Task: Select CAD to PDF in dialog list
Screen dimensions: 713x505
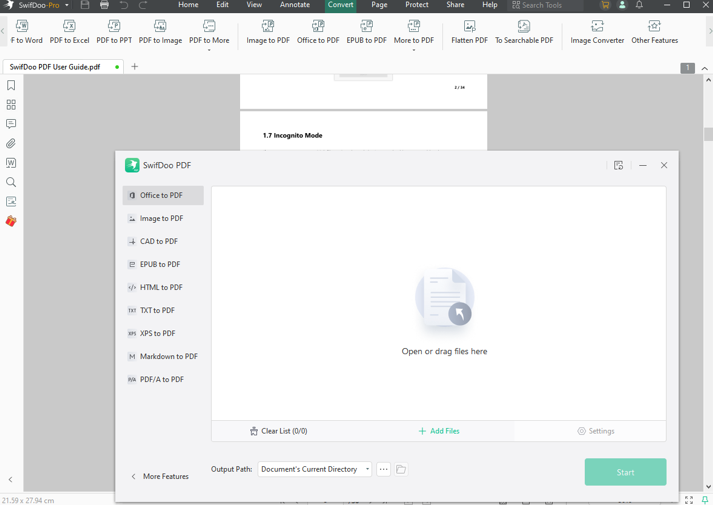Action: pyautogui.click(x=163, y=241)
